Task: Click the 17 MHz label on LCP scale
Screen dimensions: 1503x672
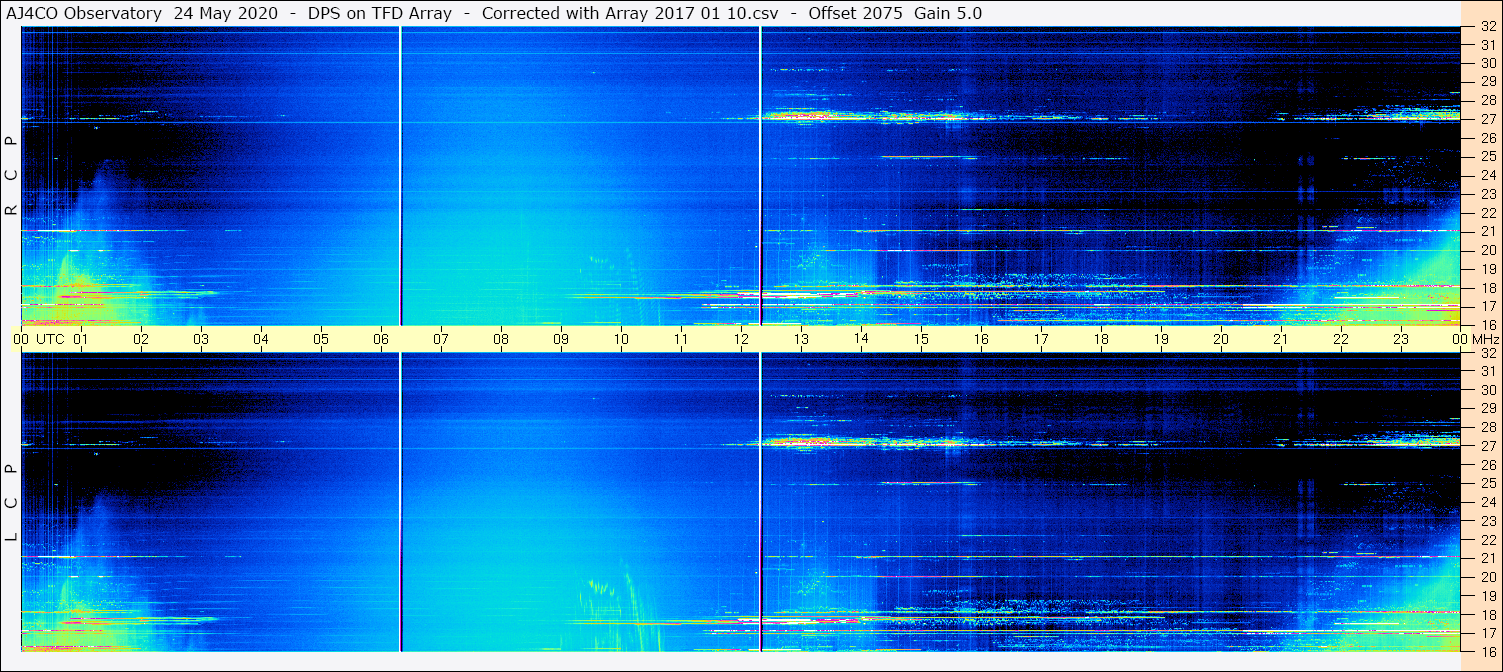Action: pyautogui.click(x=1488, y=633)
